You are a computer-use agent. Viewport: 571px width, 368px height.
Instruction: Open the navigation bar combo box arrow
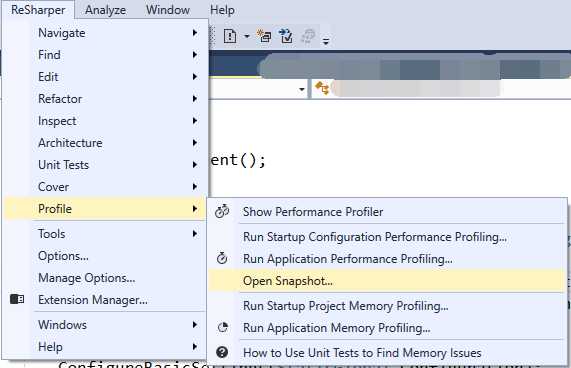click(302, 89)
